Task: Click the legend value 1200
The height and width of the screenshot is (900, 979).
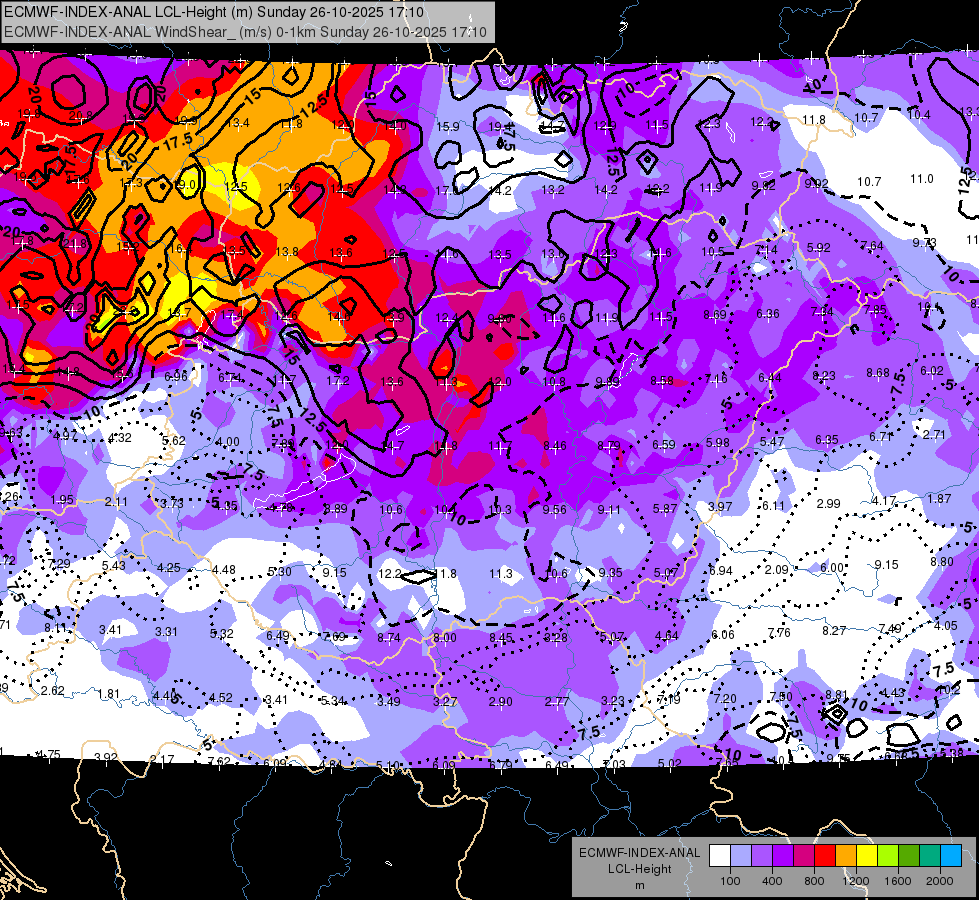Action: [855, 881]
